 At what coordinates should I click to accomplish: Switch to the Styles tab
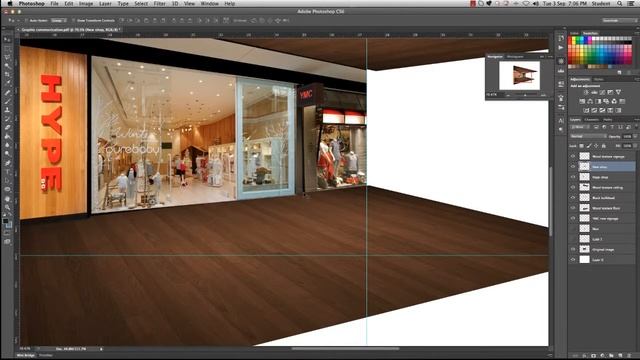599,79
